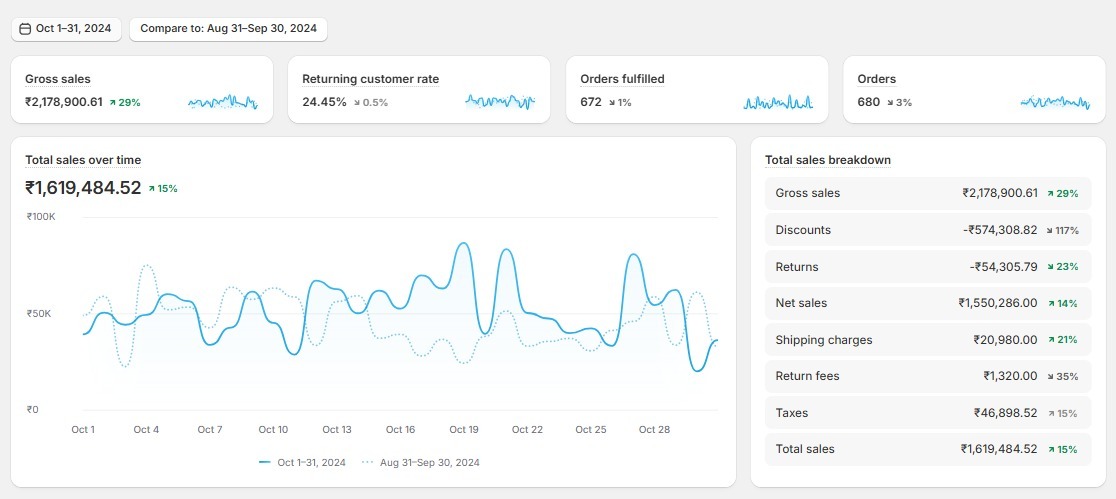The height and width of the screenshot is (499, 1116).
Task: Click the Shipping charges breakdown row
Action: tap(927, 340)
